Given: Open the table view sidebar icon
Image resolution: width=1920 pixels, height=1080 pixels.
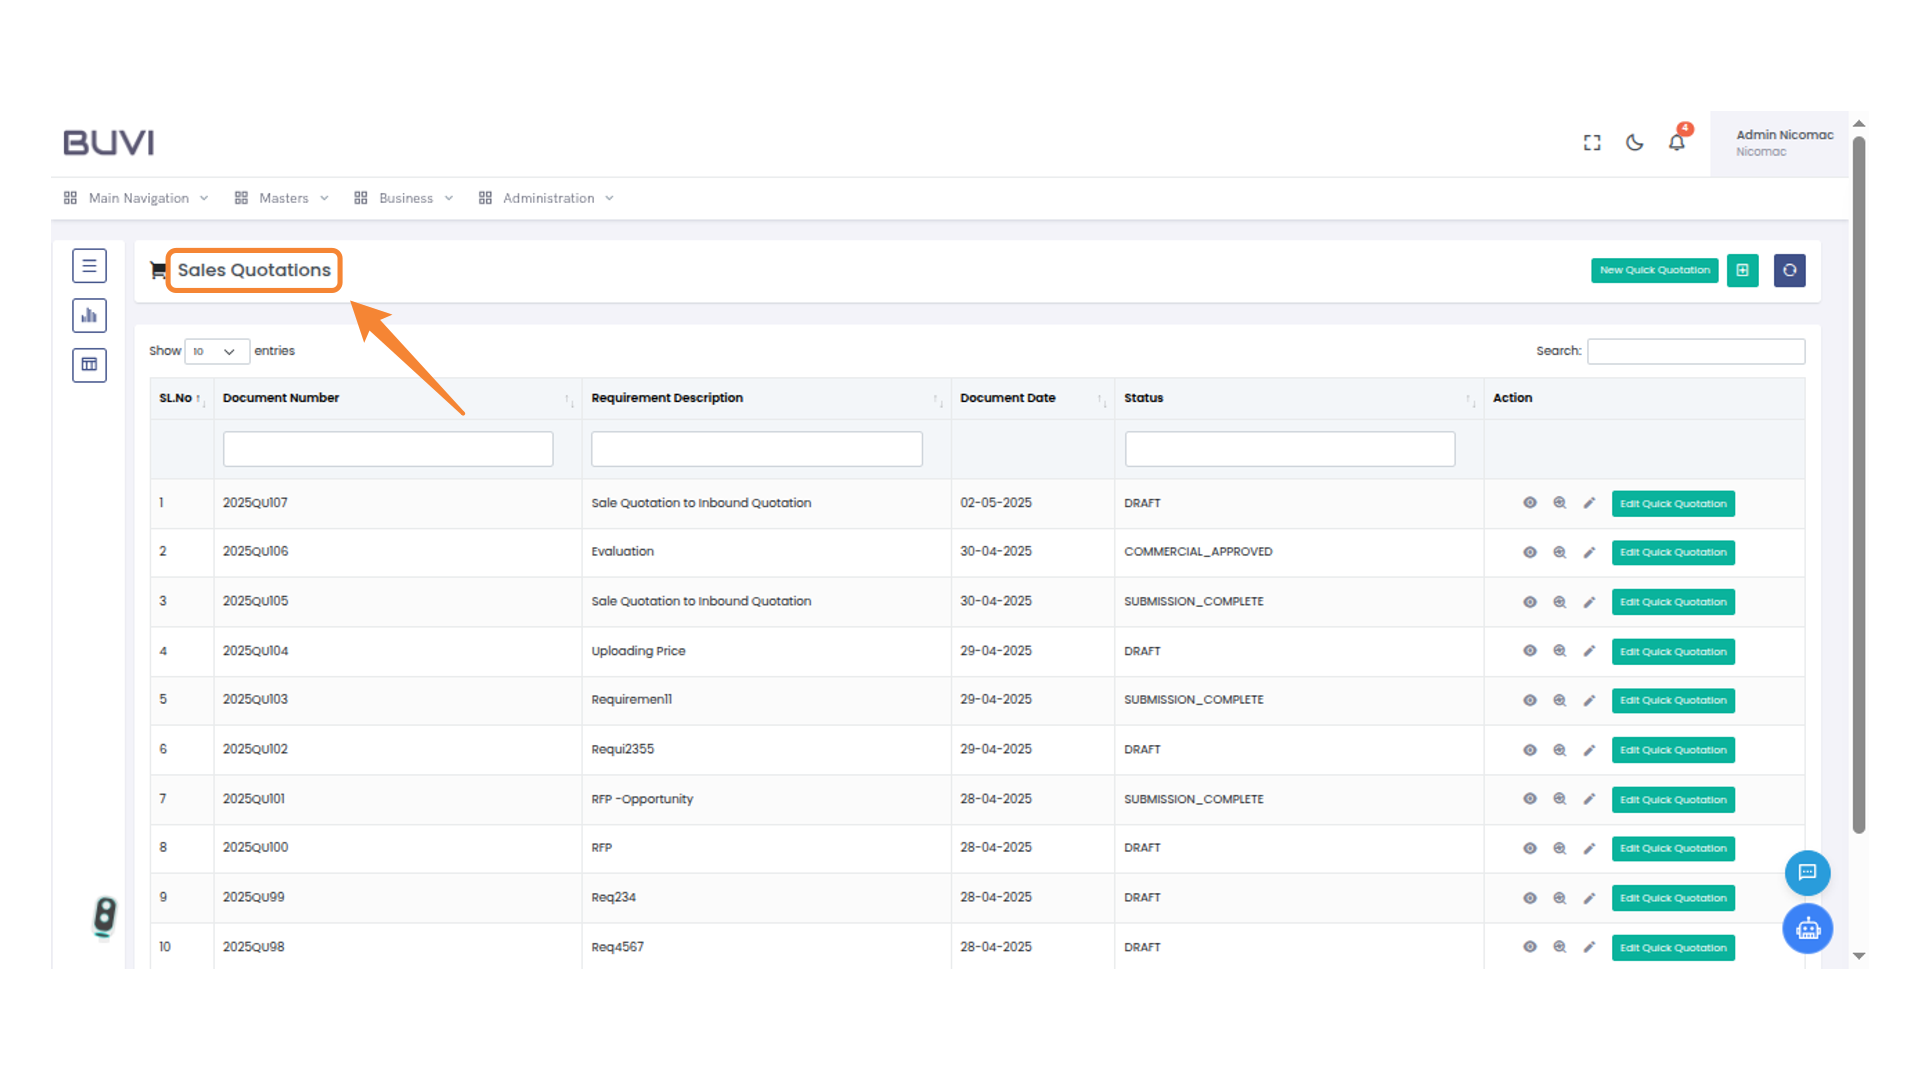Looking at the screenshot, I should coord(89,365).
